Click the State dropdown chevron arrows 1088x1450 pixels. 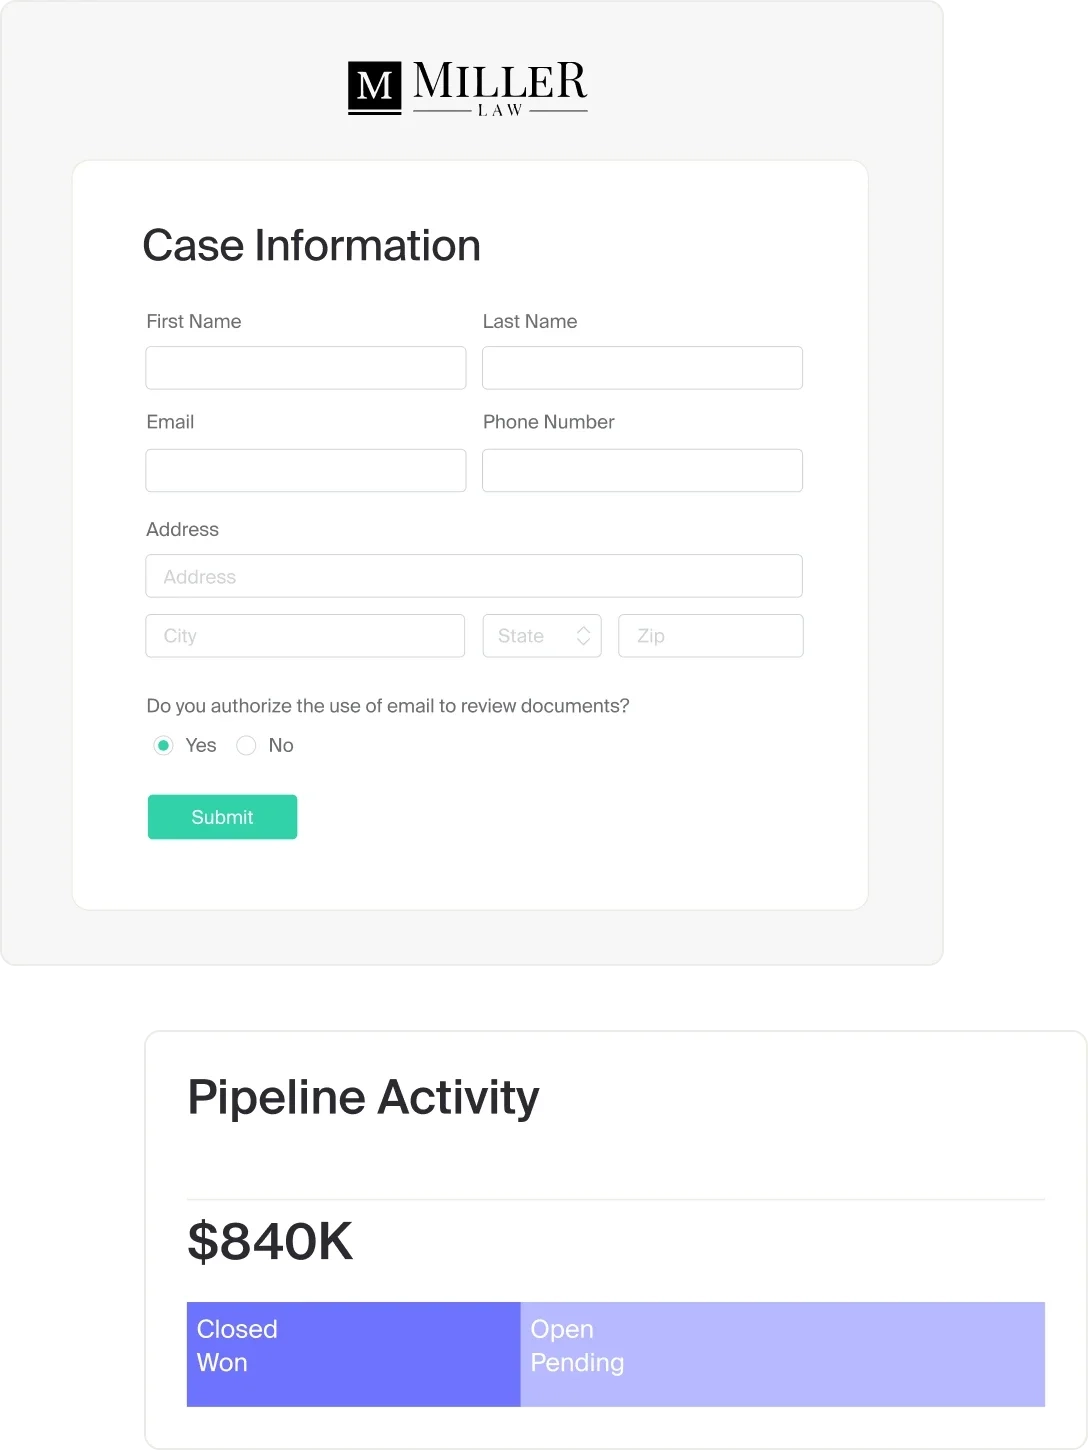[x=583, y=636]
